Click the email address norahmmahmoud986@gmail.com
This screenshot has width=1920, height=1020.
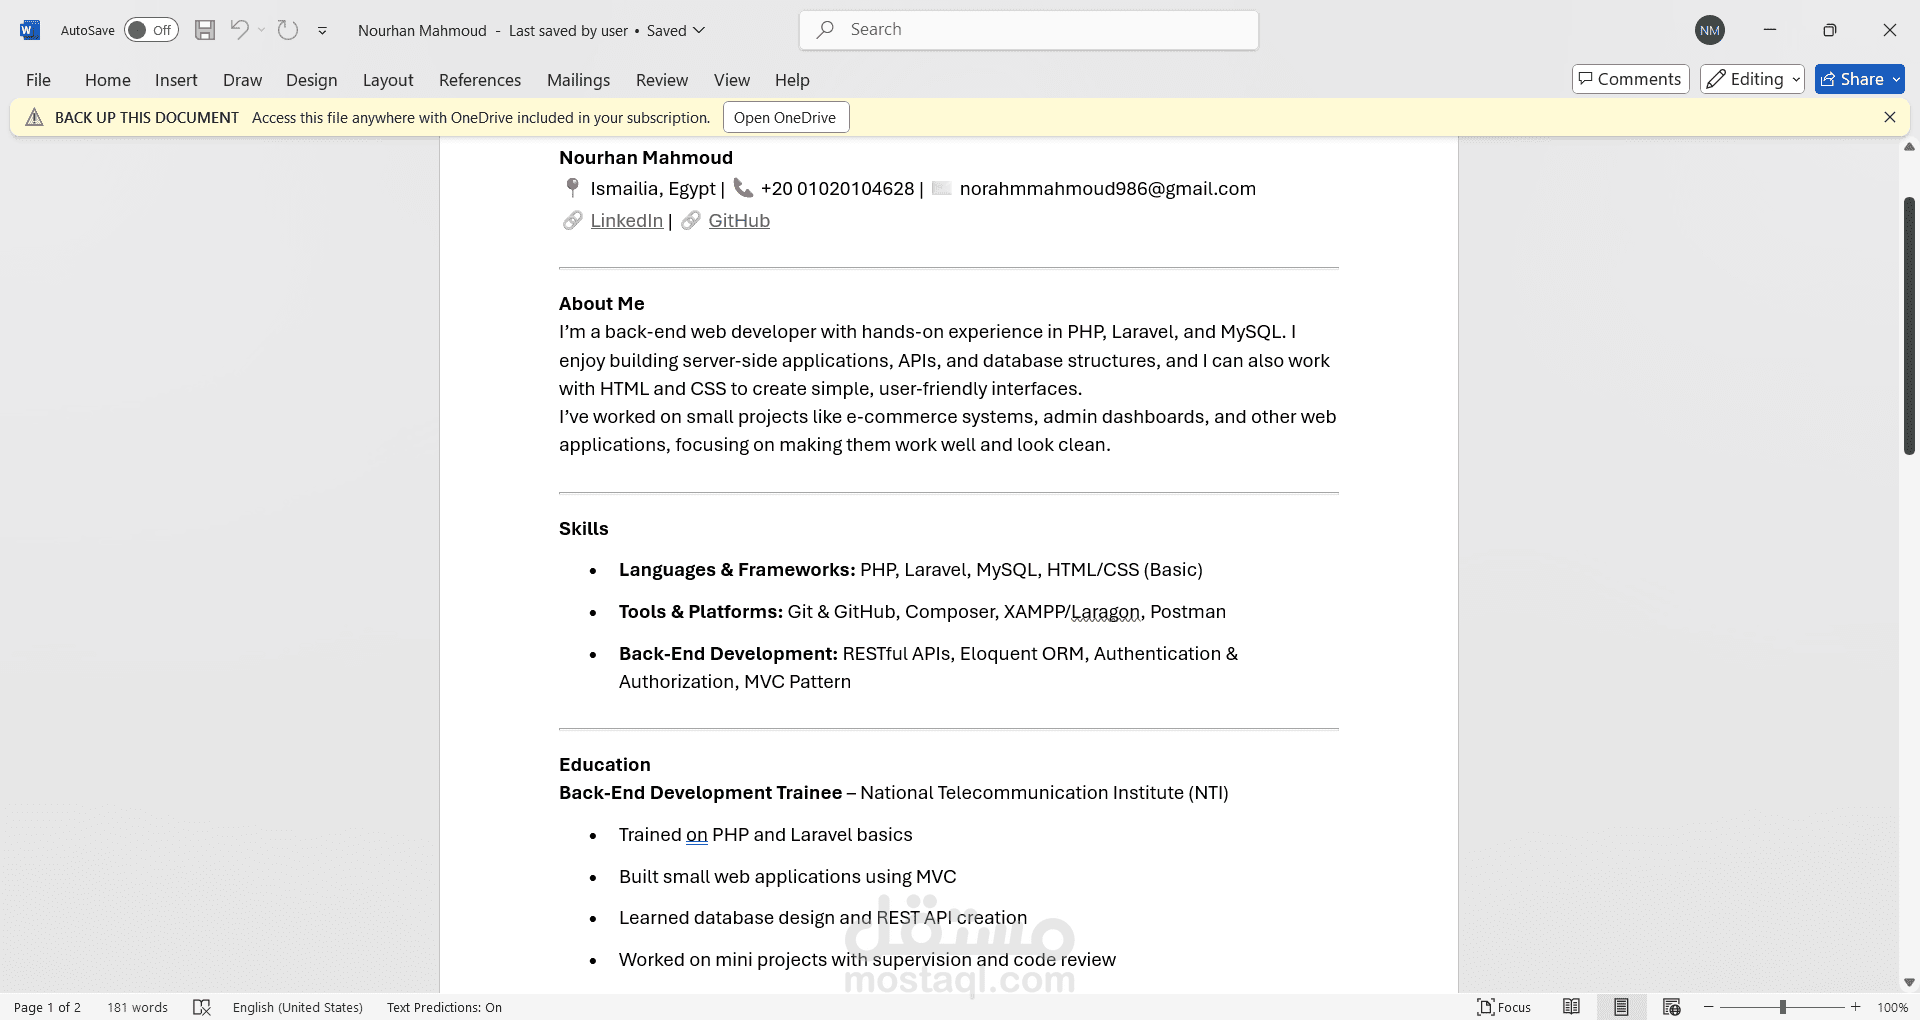pyautogui.click(x=1107, y=188)
